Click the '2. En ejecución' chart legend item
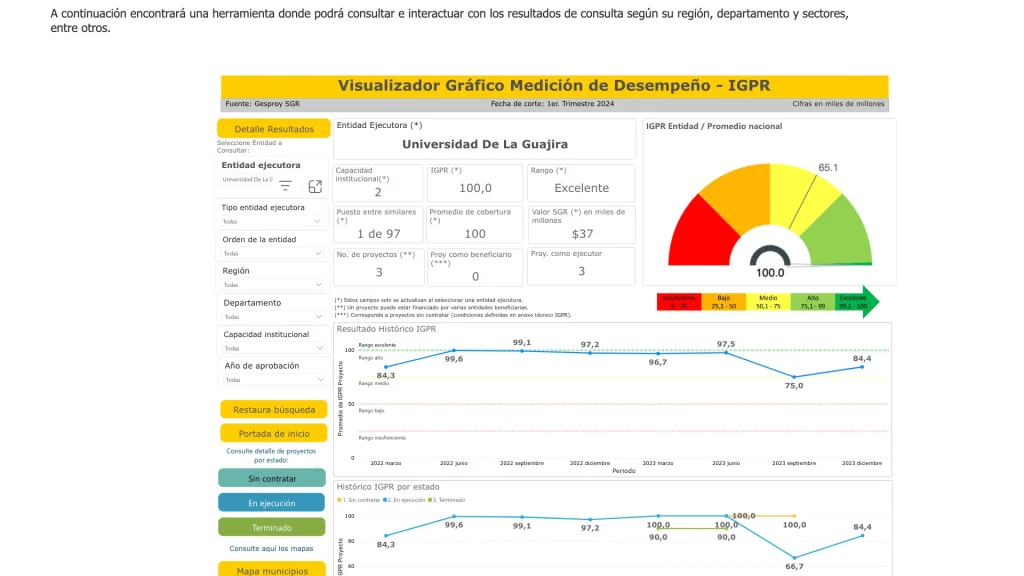 pyautogui.click(x=404, y=500)
